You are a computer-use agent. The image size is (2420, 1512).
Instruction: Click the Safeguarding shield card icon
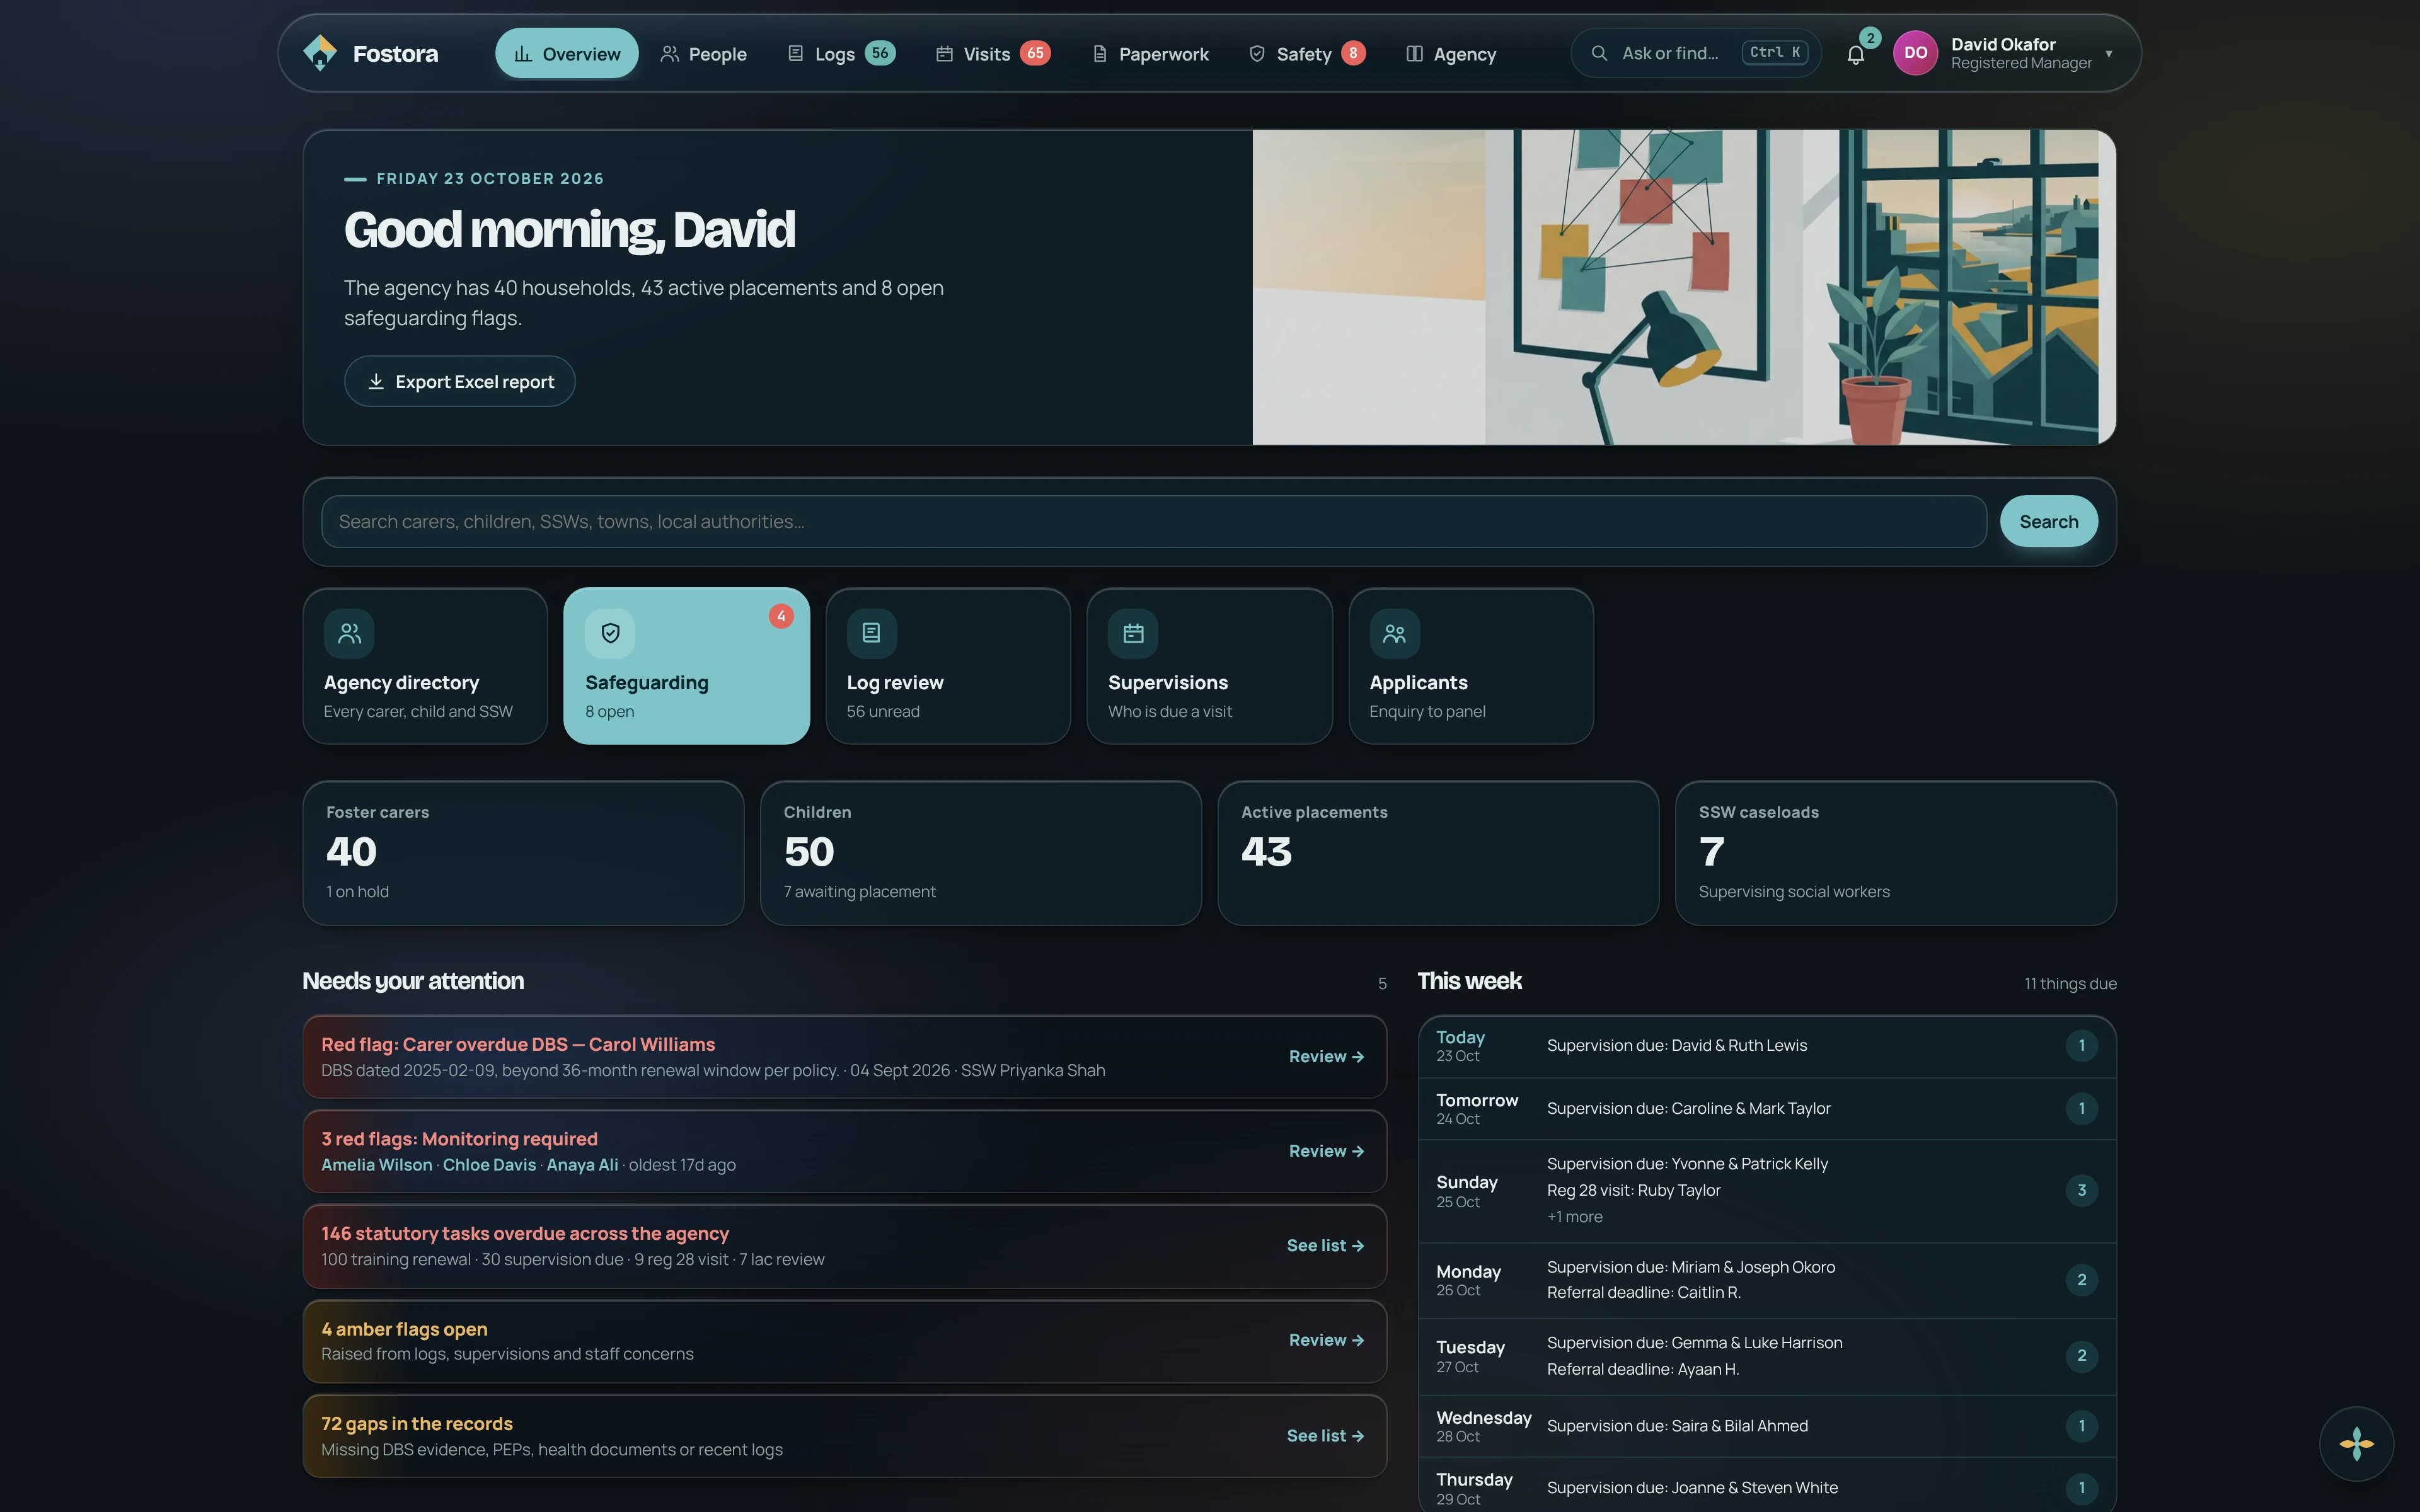[610, 633]
